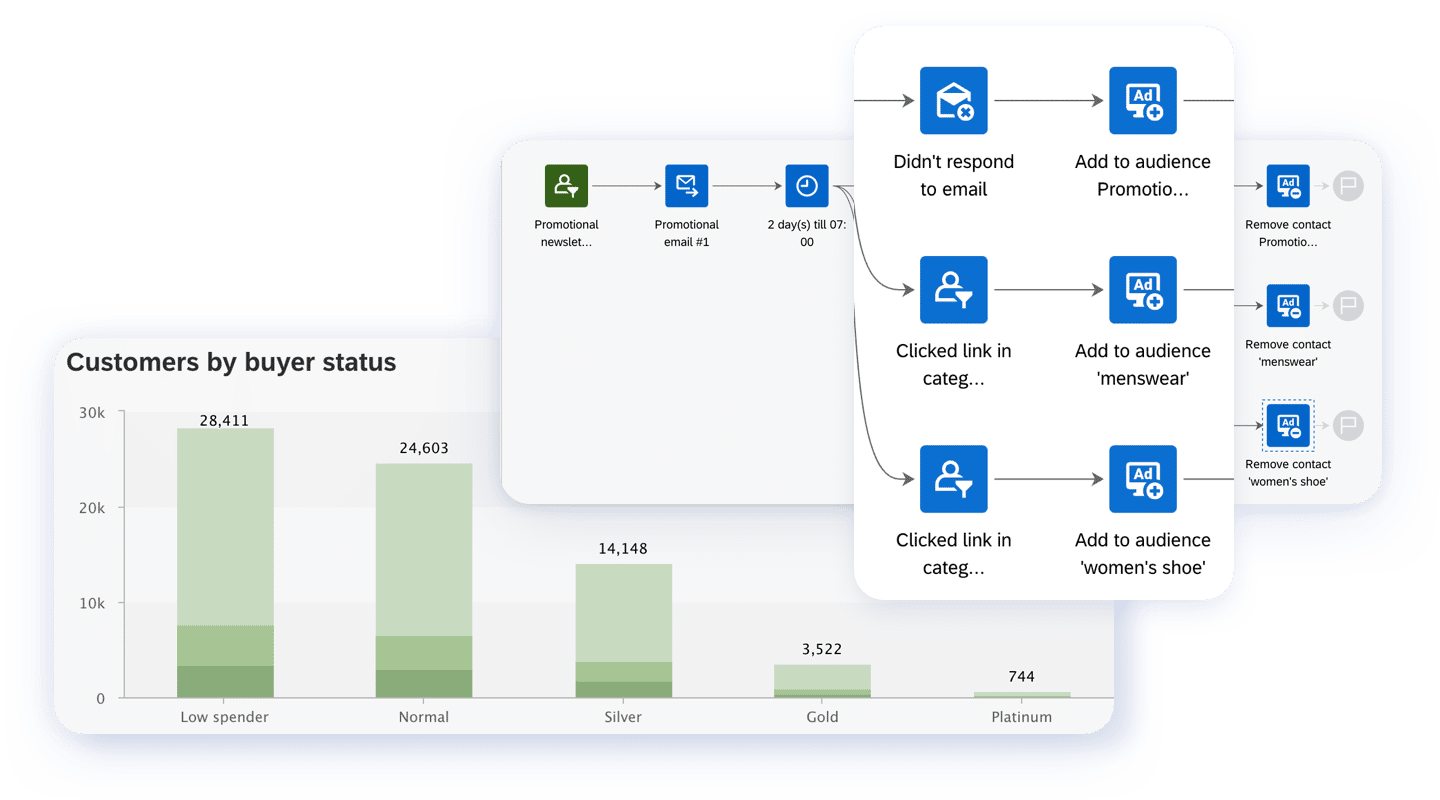The image size is (1440, 800).
Task: Click the Add to audience Promotio... label
Action: click(1143, 175)
